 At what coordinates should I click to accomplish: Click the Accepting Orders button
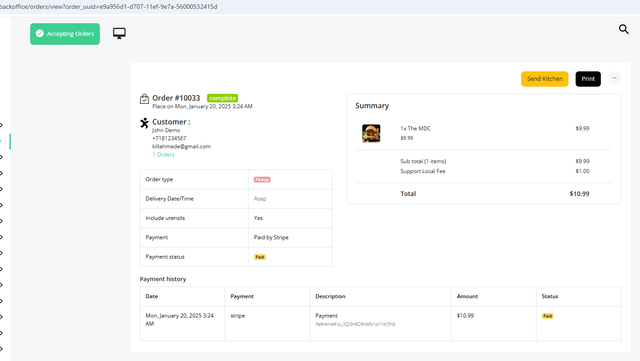click(65, 34)
